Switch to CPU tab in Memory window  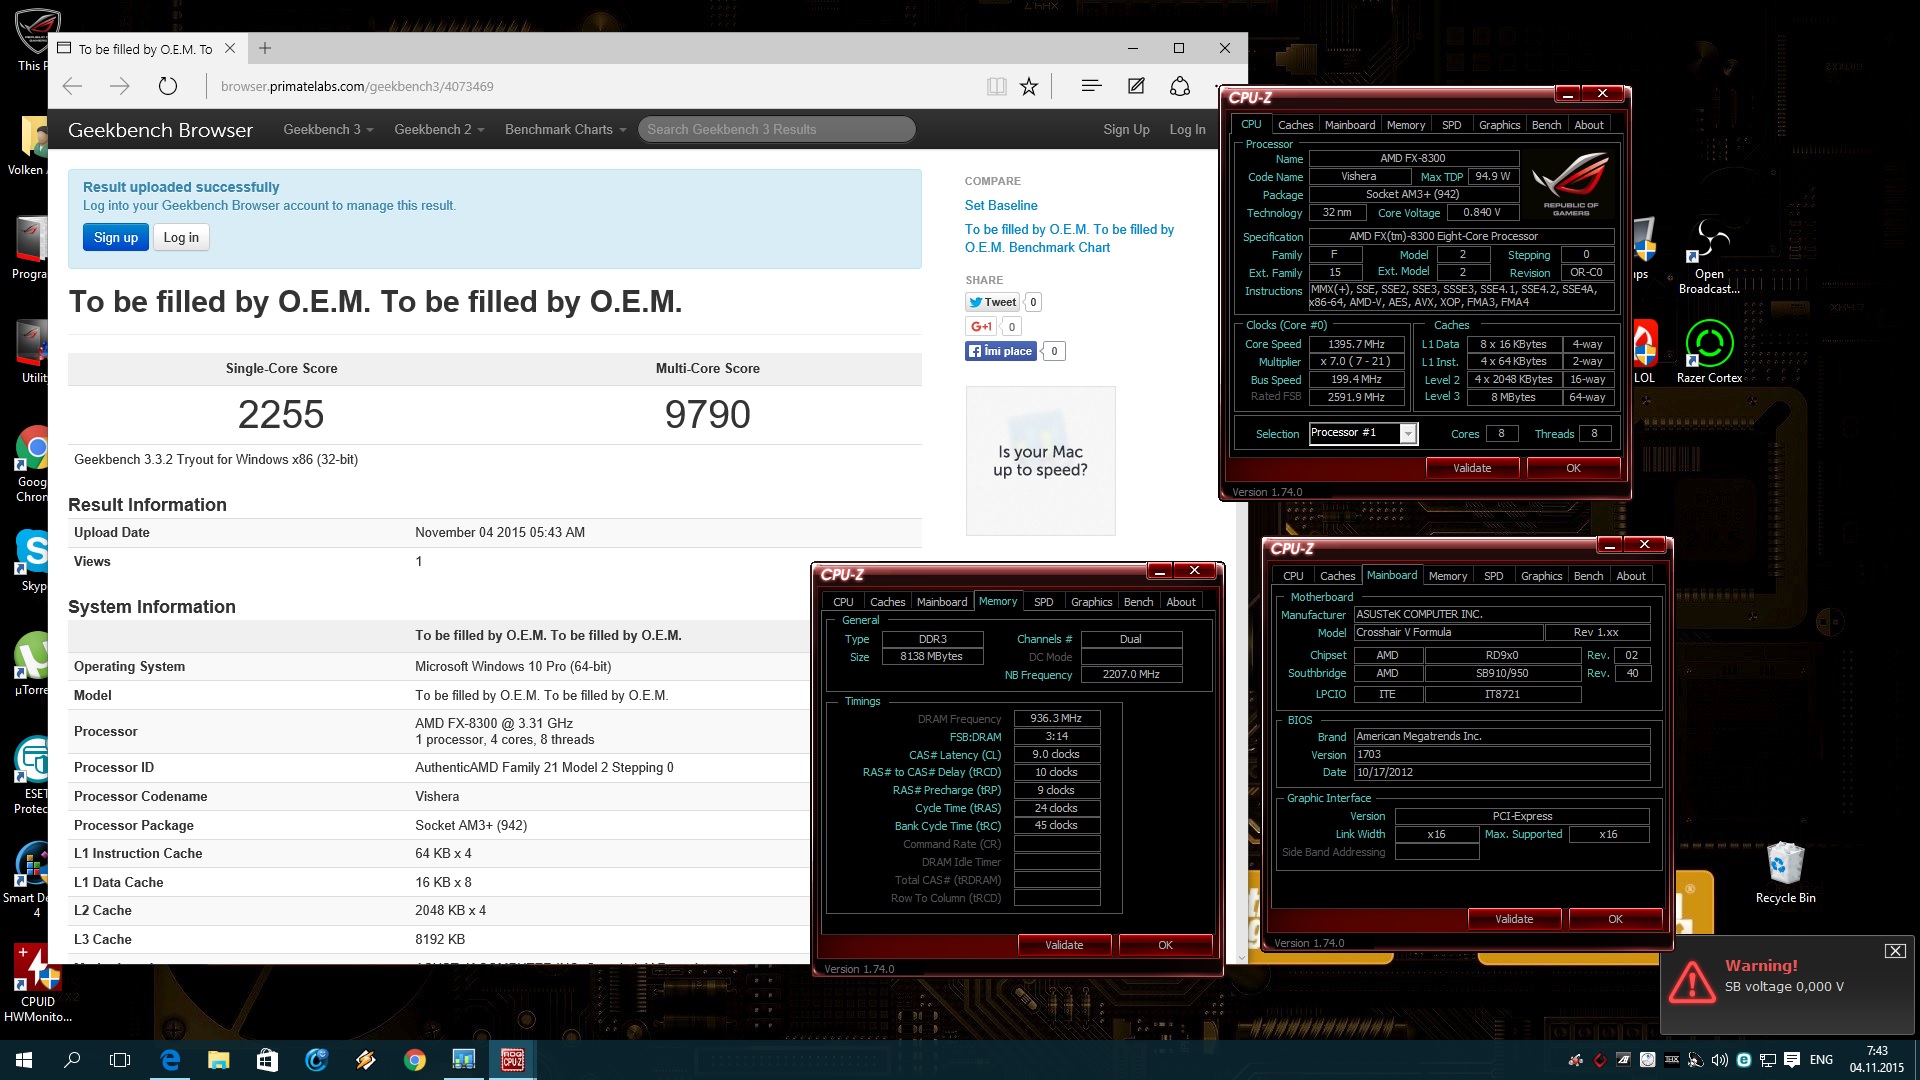click(843, 602)
